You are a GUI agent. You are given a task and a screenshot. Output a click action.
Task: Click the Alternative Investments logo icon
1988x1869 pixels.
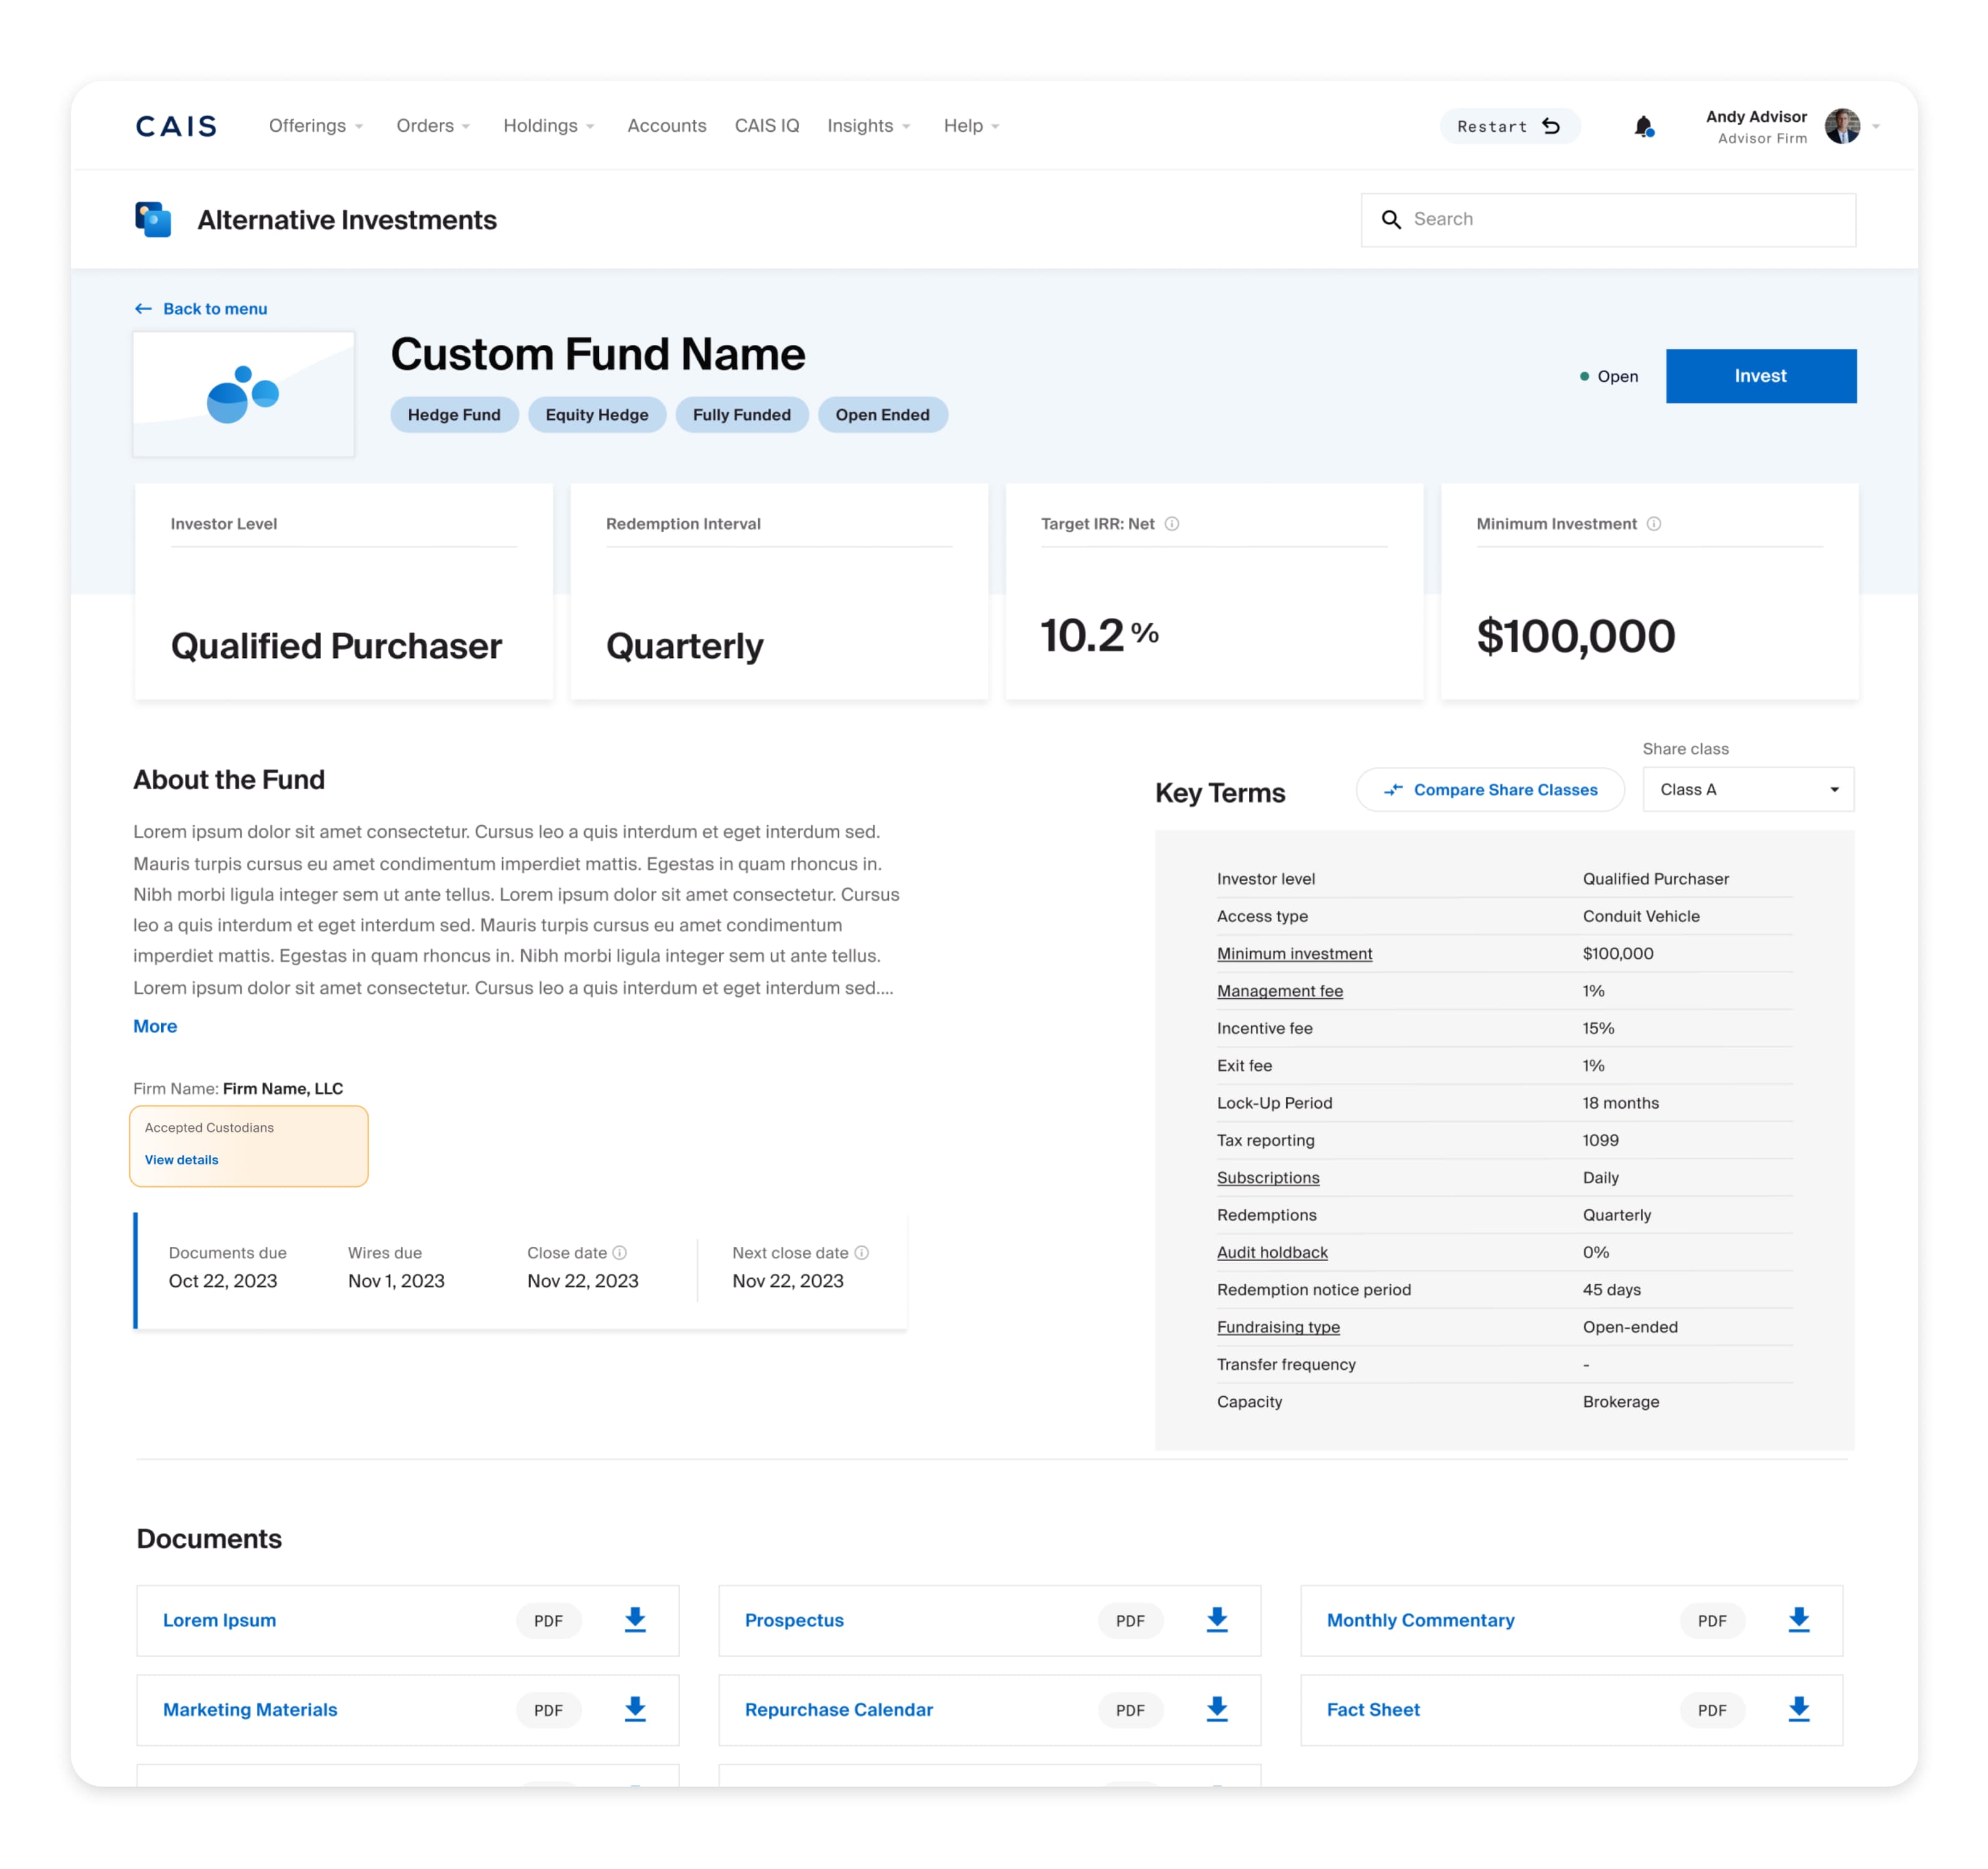pyautogui.click(x=153, y=219)
